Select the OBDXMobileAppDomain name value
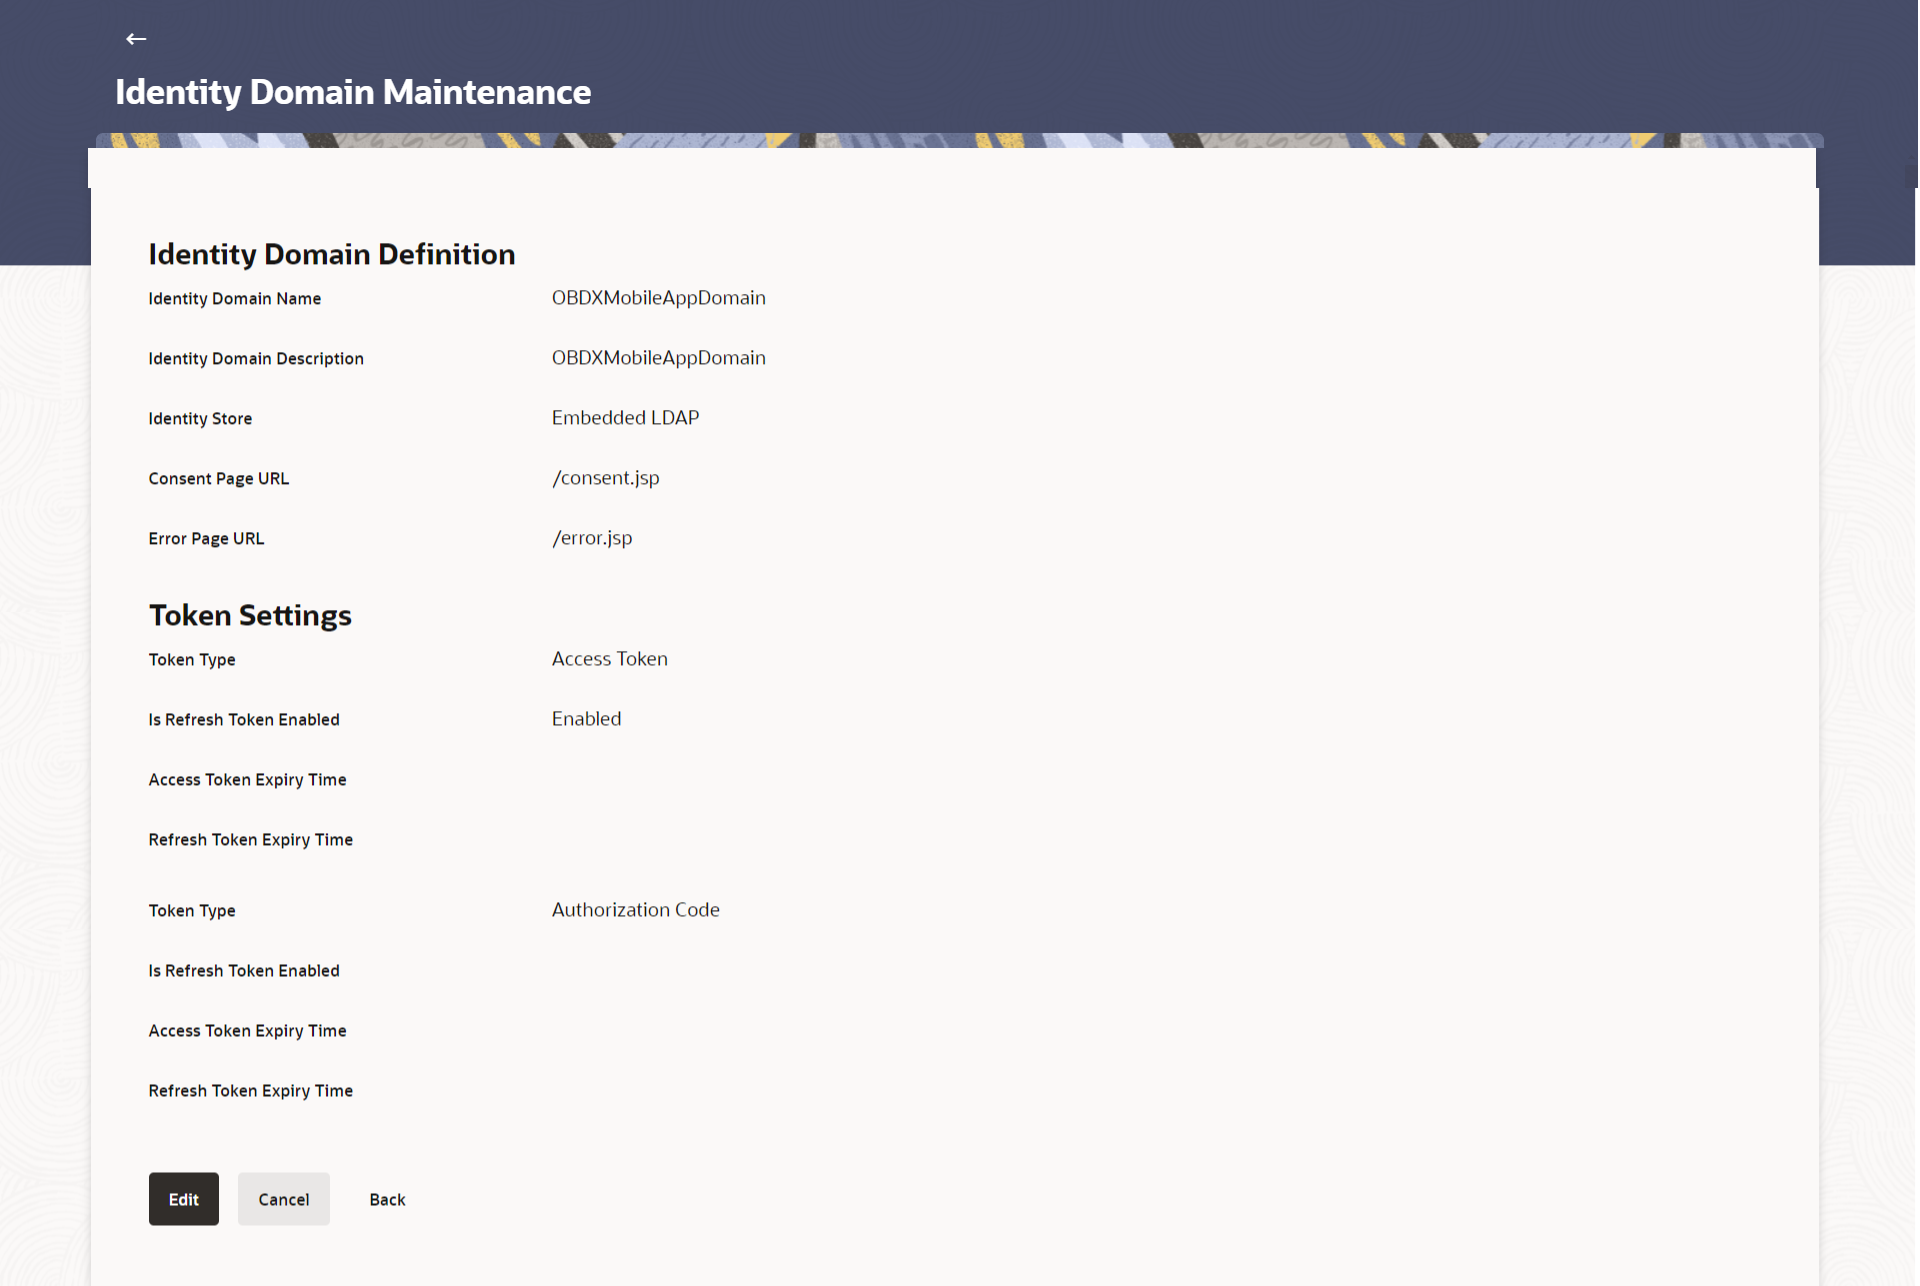 [x=658, y=298]
